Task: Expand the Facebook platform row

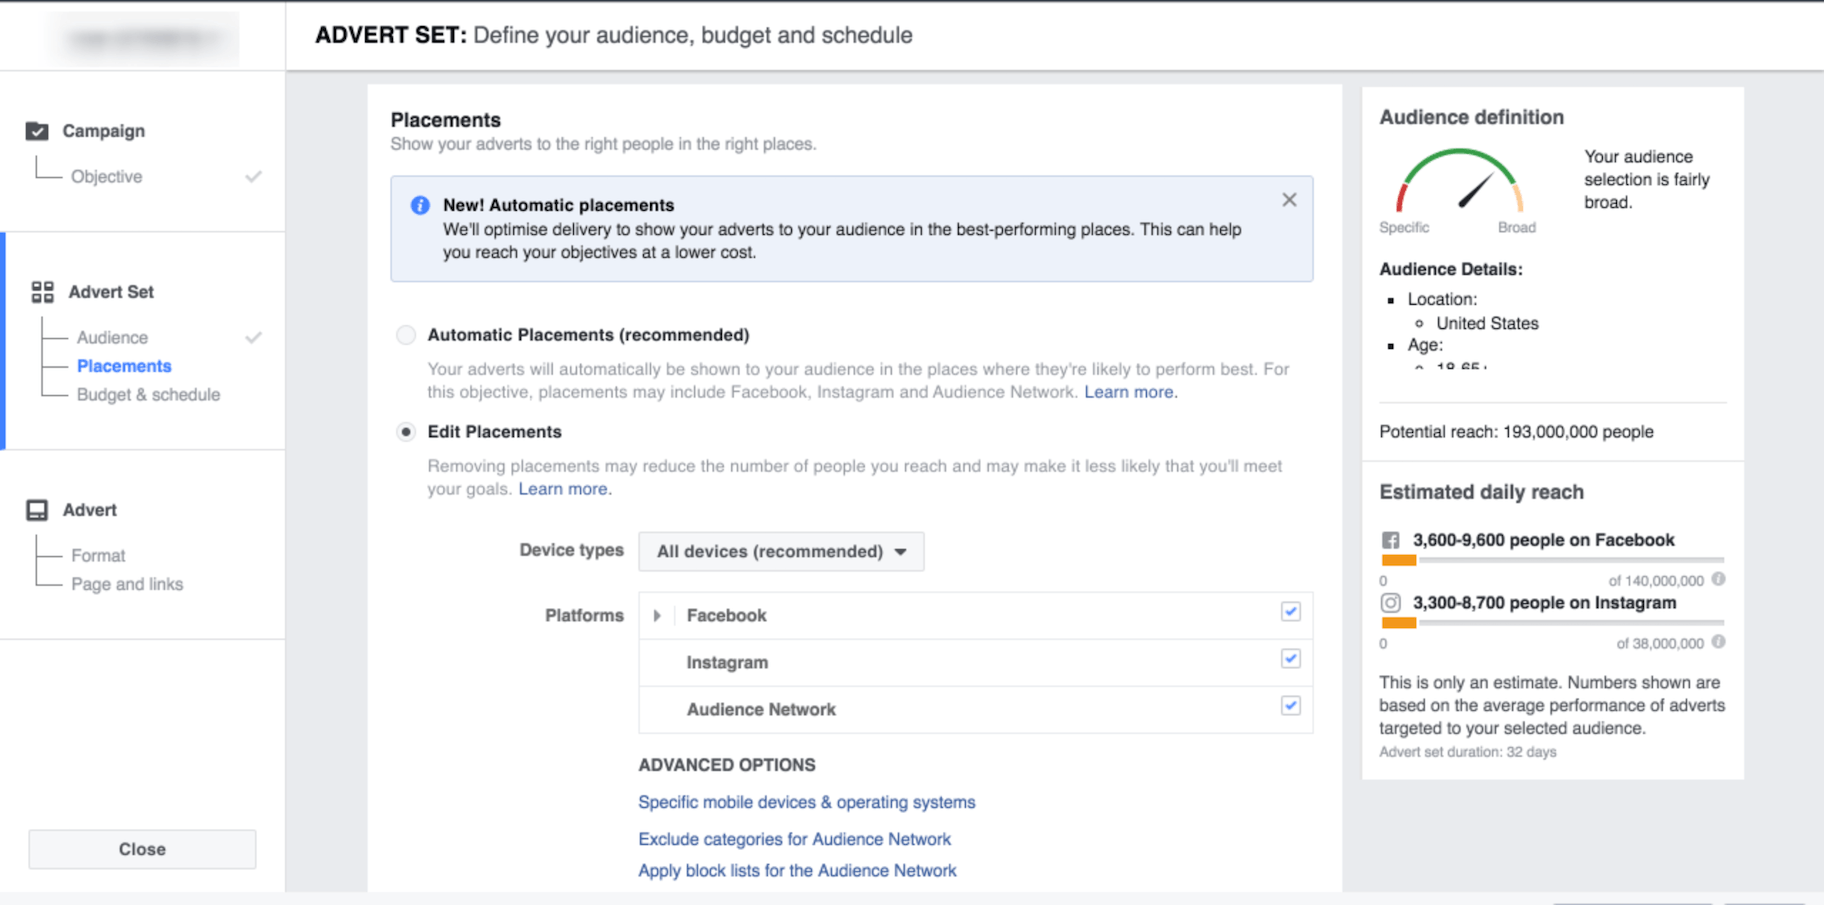Action: click(657, 616)
